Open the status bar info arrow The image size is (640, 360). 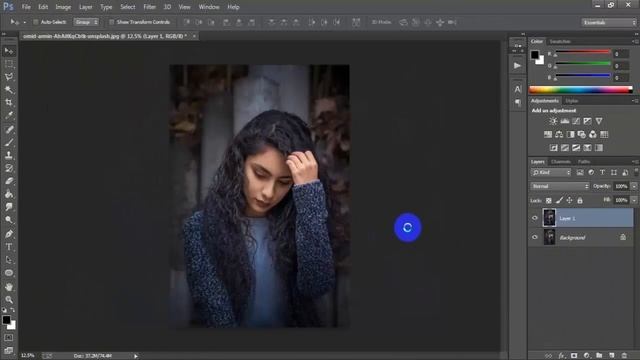click(136, 356)
